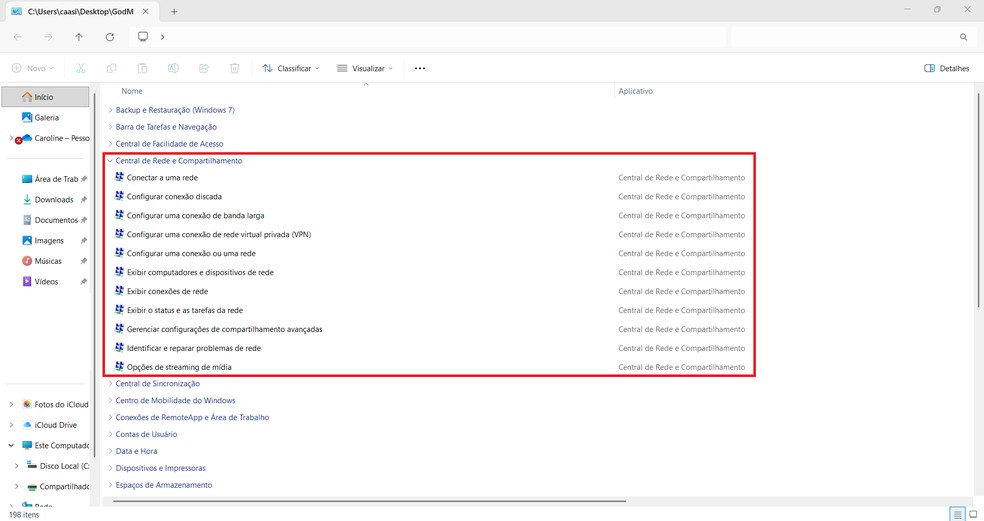Collapse the 'Central de Rede e Compartilhamento' group

(110, 161)
